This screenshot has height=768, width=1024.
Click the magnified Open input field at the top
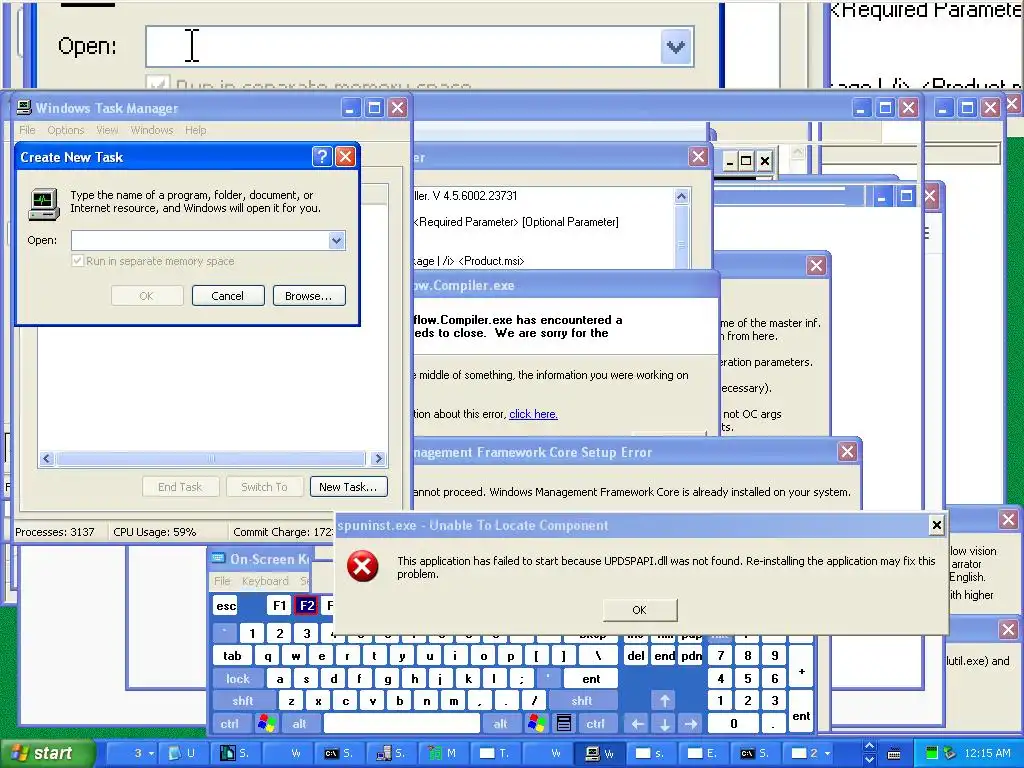(404, 47)
